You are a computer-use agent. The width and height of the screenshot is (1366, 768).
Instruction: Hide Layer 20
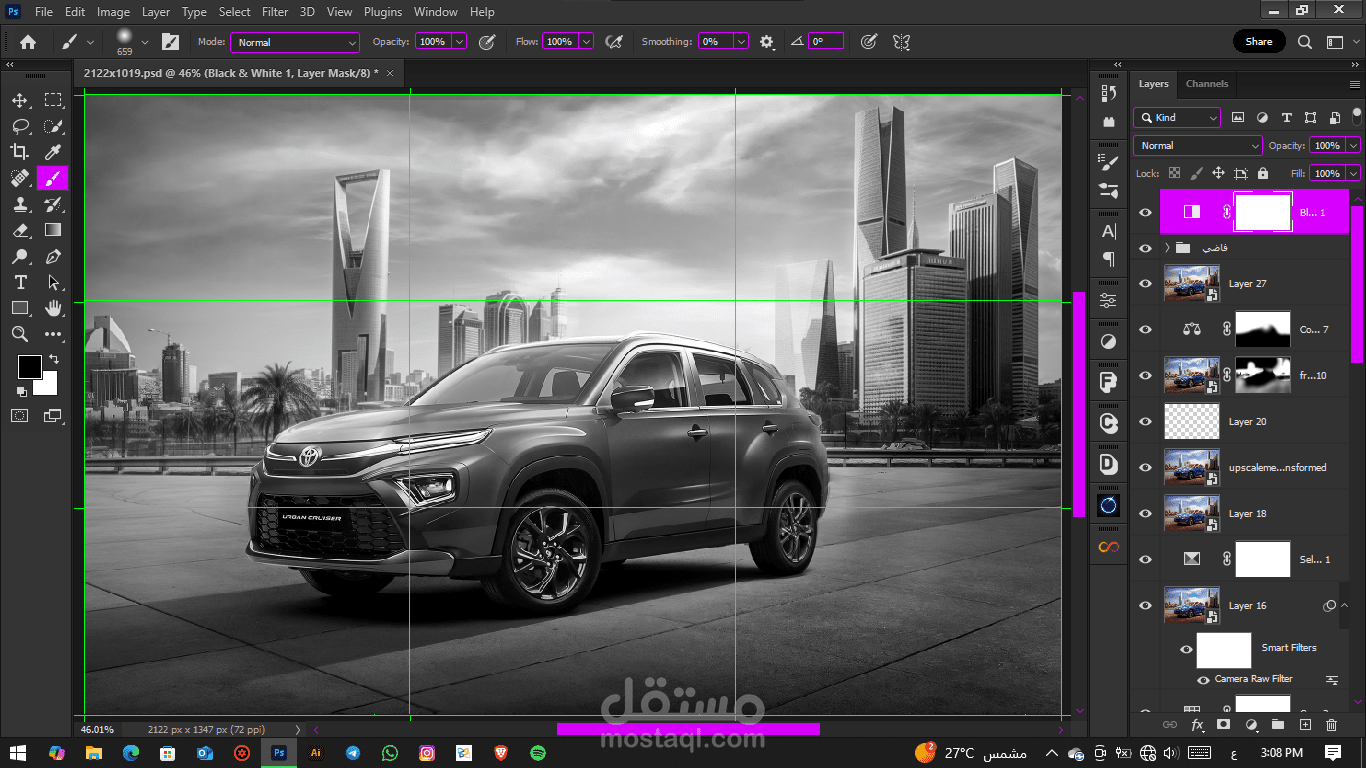[x=1146, y=422]
